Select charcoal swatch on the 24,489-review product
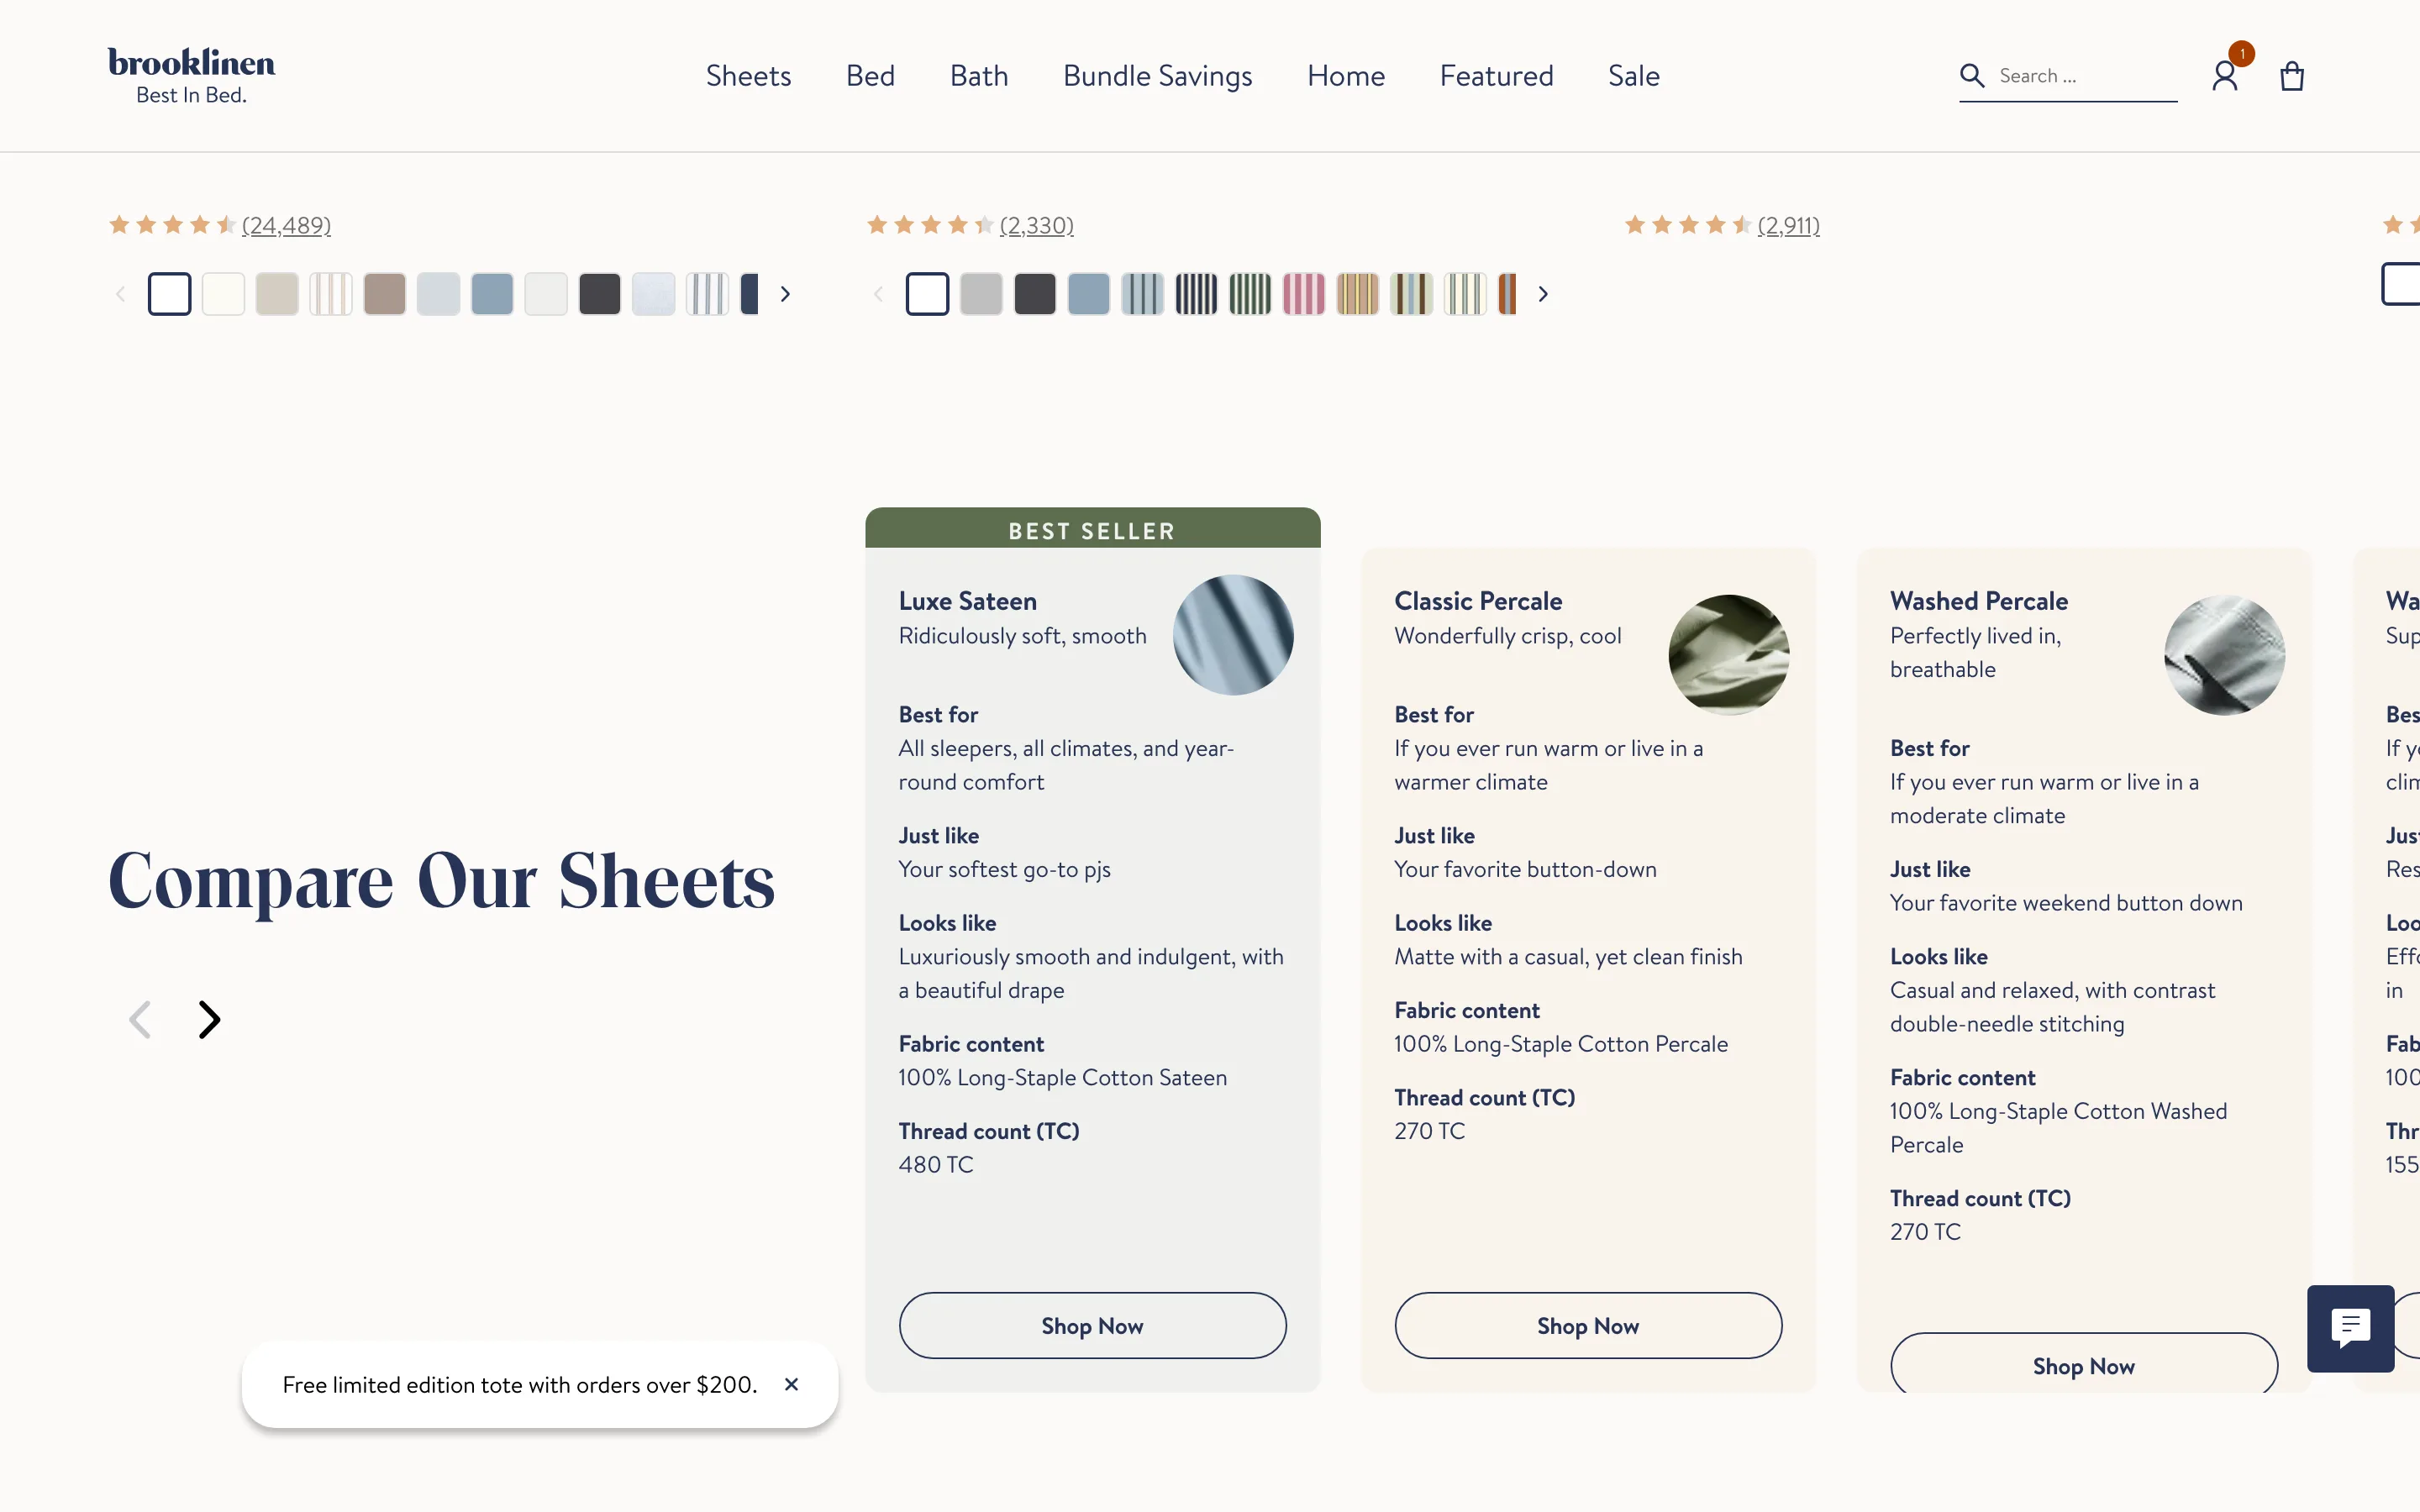2420x1512 pixels. click(x=600, y=294)
